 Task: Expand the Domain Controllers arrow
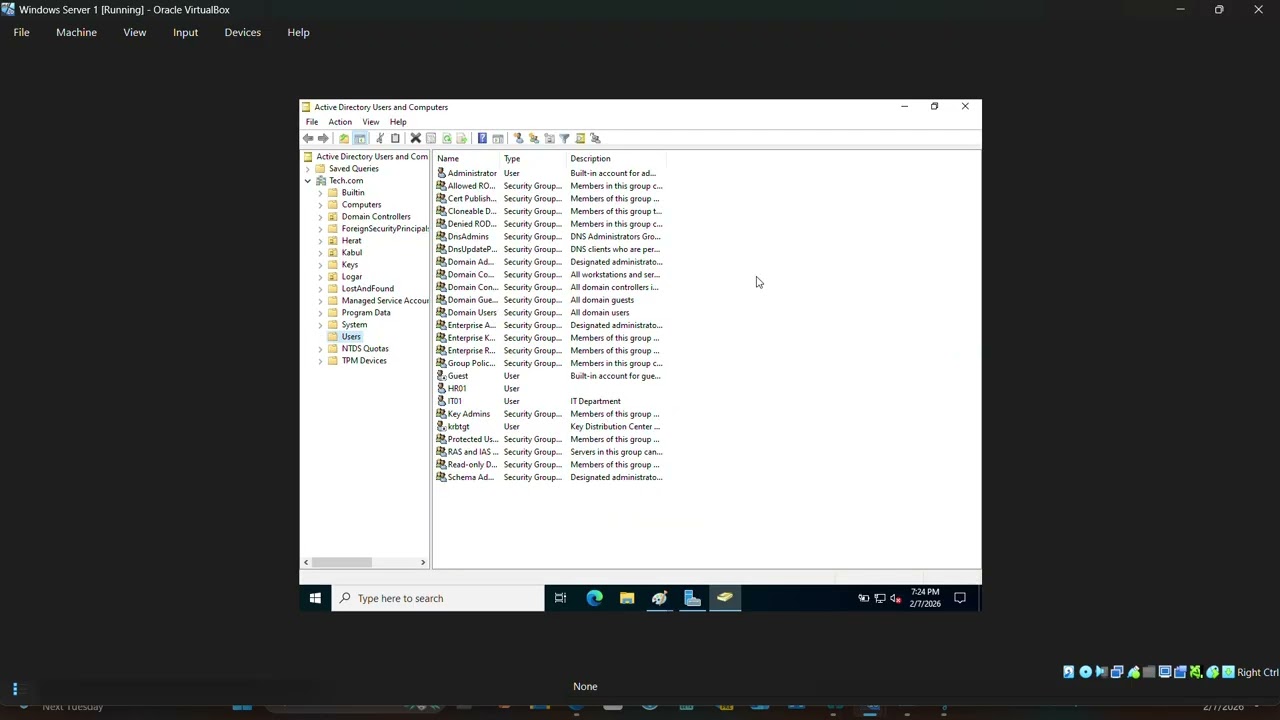(x=320, y=217)
